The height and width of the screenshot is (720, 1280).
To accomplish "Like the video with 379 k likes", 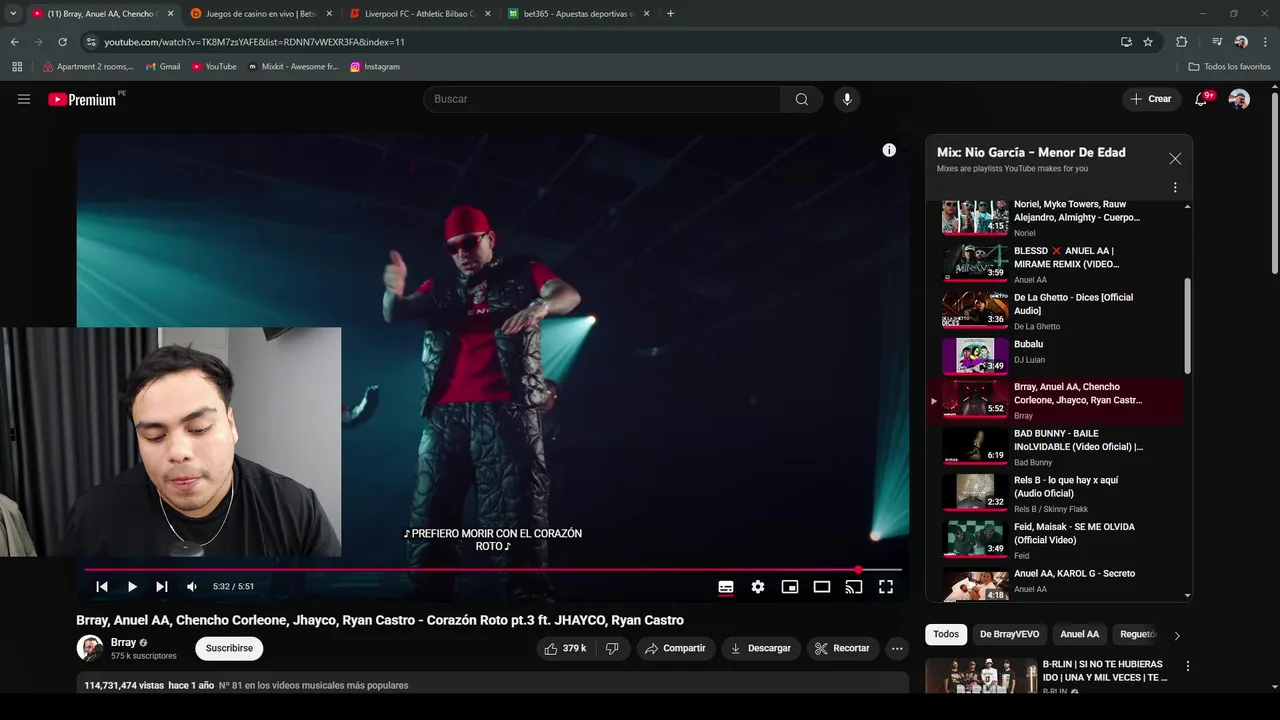I will click(565, 648).
